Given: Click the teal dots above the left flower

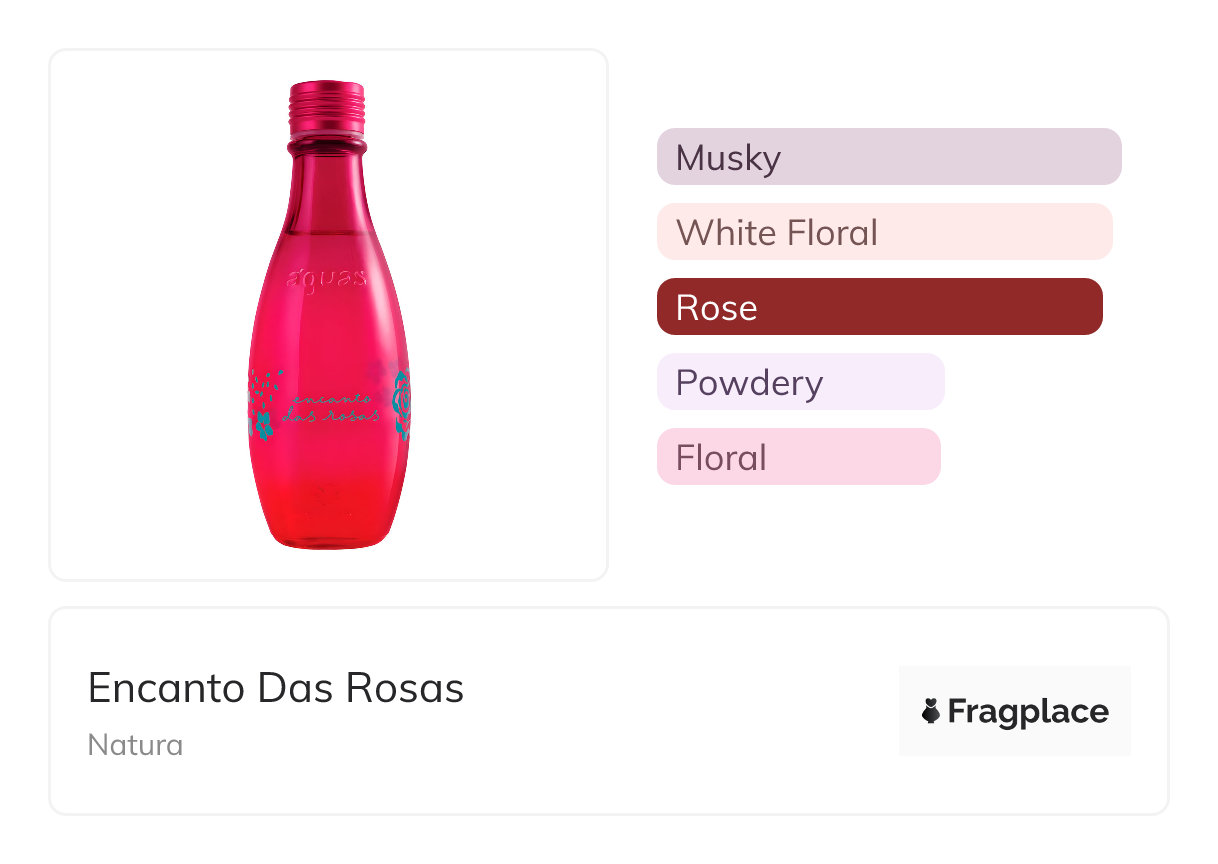Looking at the screenshot, I should (262, 385).
